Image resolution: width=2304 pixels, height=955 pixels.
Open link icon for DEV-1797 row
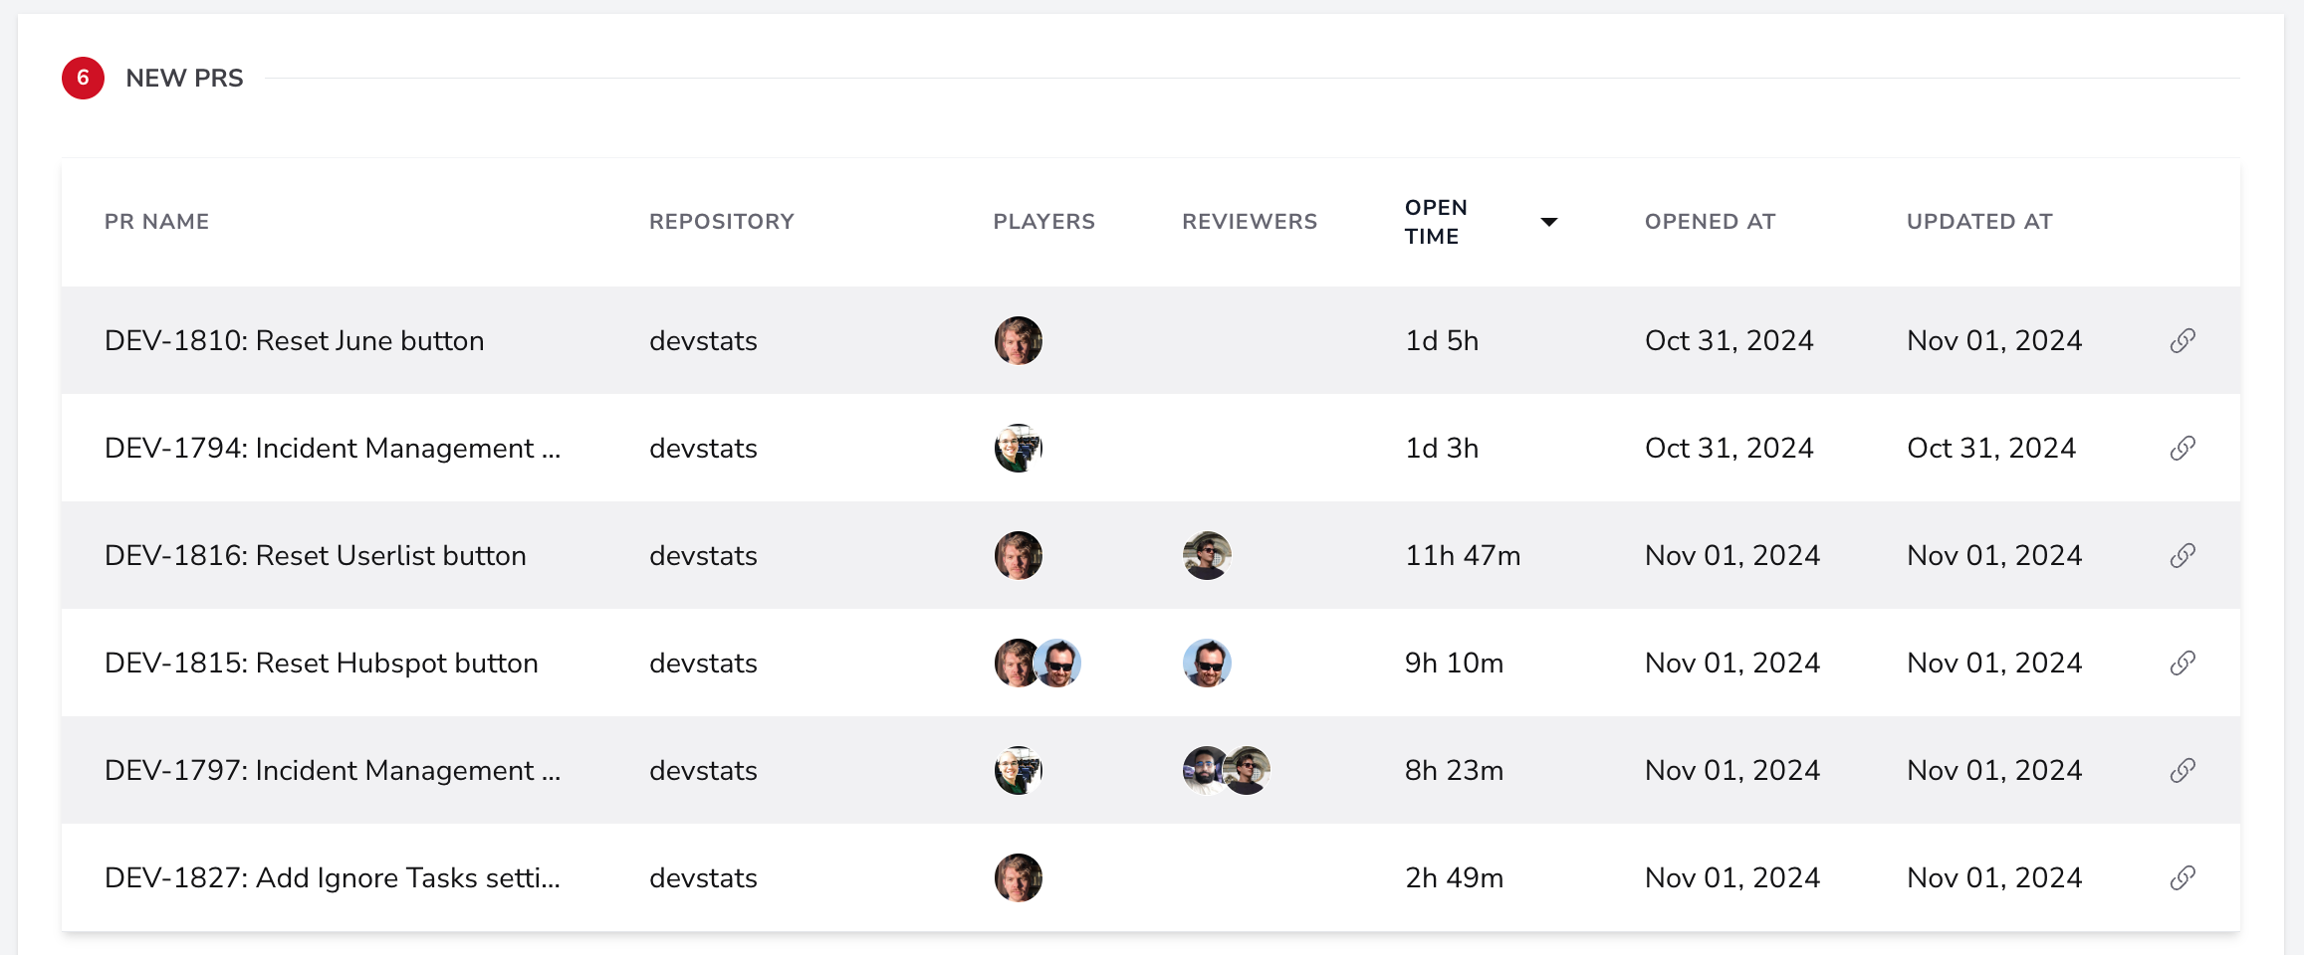click(2182, 770)
